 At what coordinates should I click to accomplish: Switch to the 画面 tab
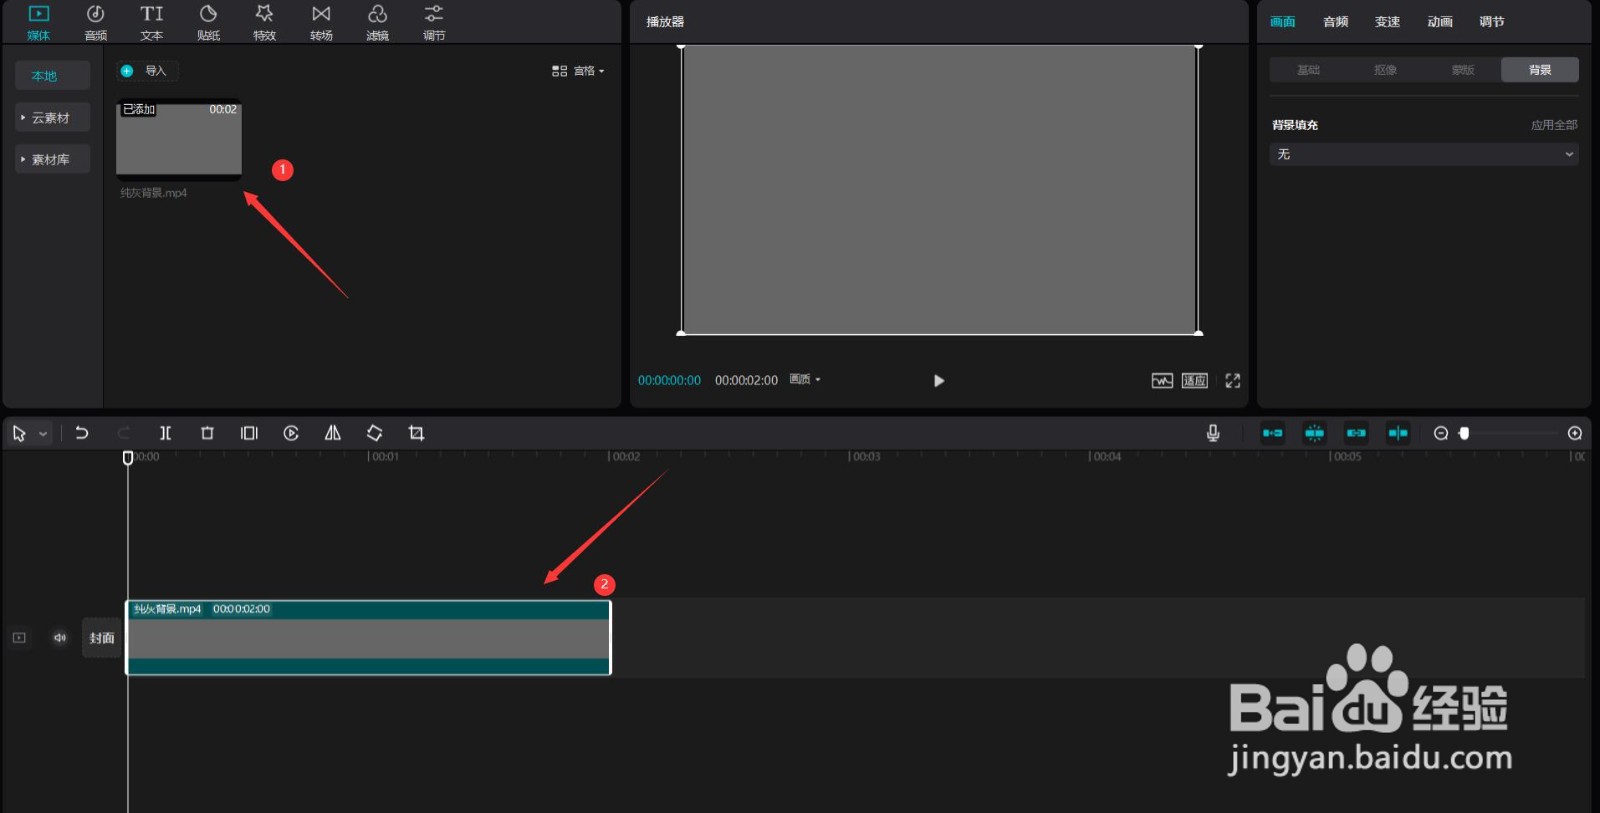1283,22
